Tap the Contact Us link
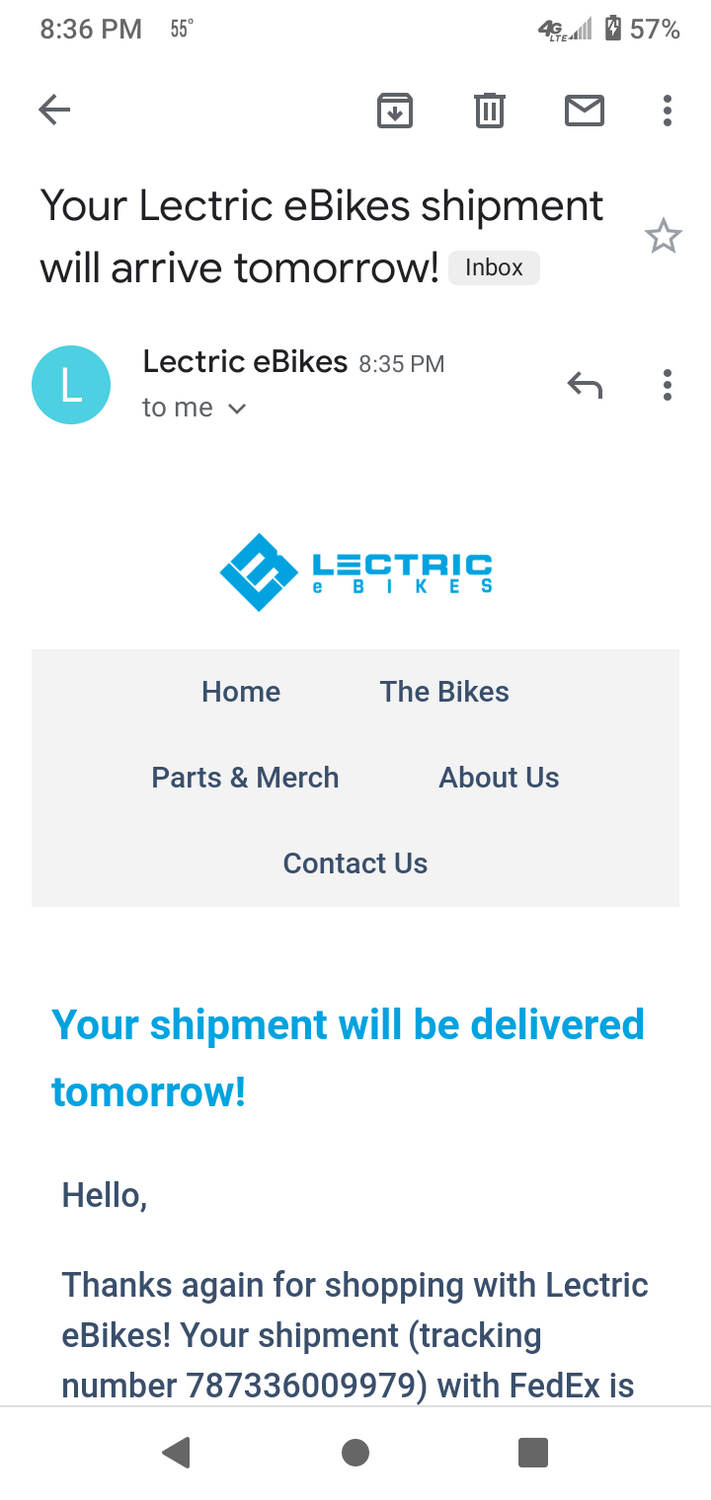This screenshot has width=711, height=1500. [x=355, y=863]
